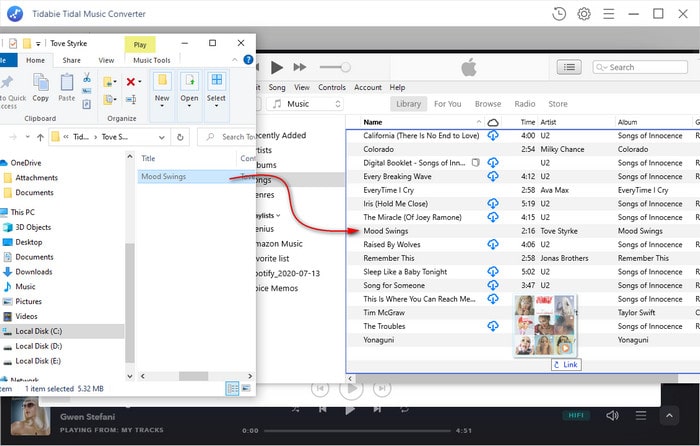Image resolution: width=700 pixels, height=446 pixels.
Task: Collapse the Explorer ribbon chevron
Action: 234,60
